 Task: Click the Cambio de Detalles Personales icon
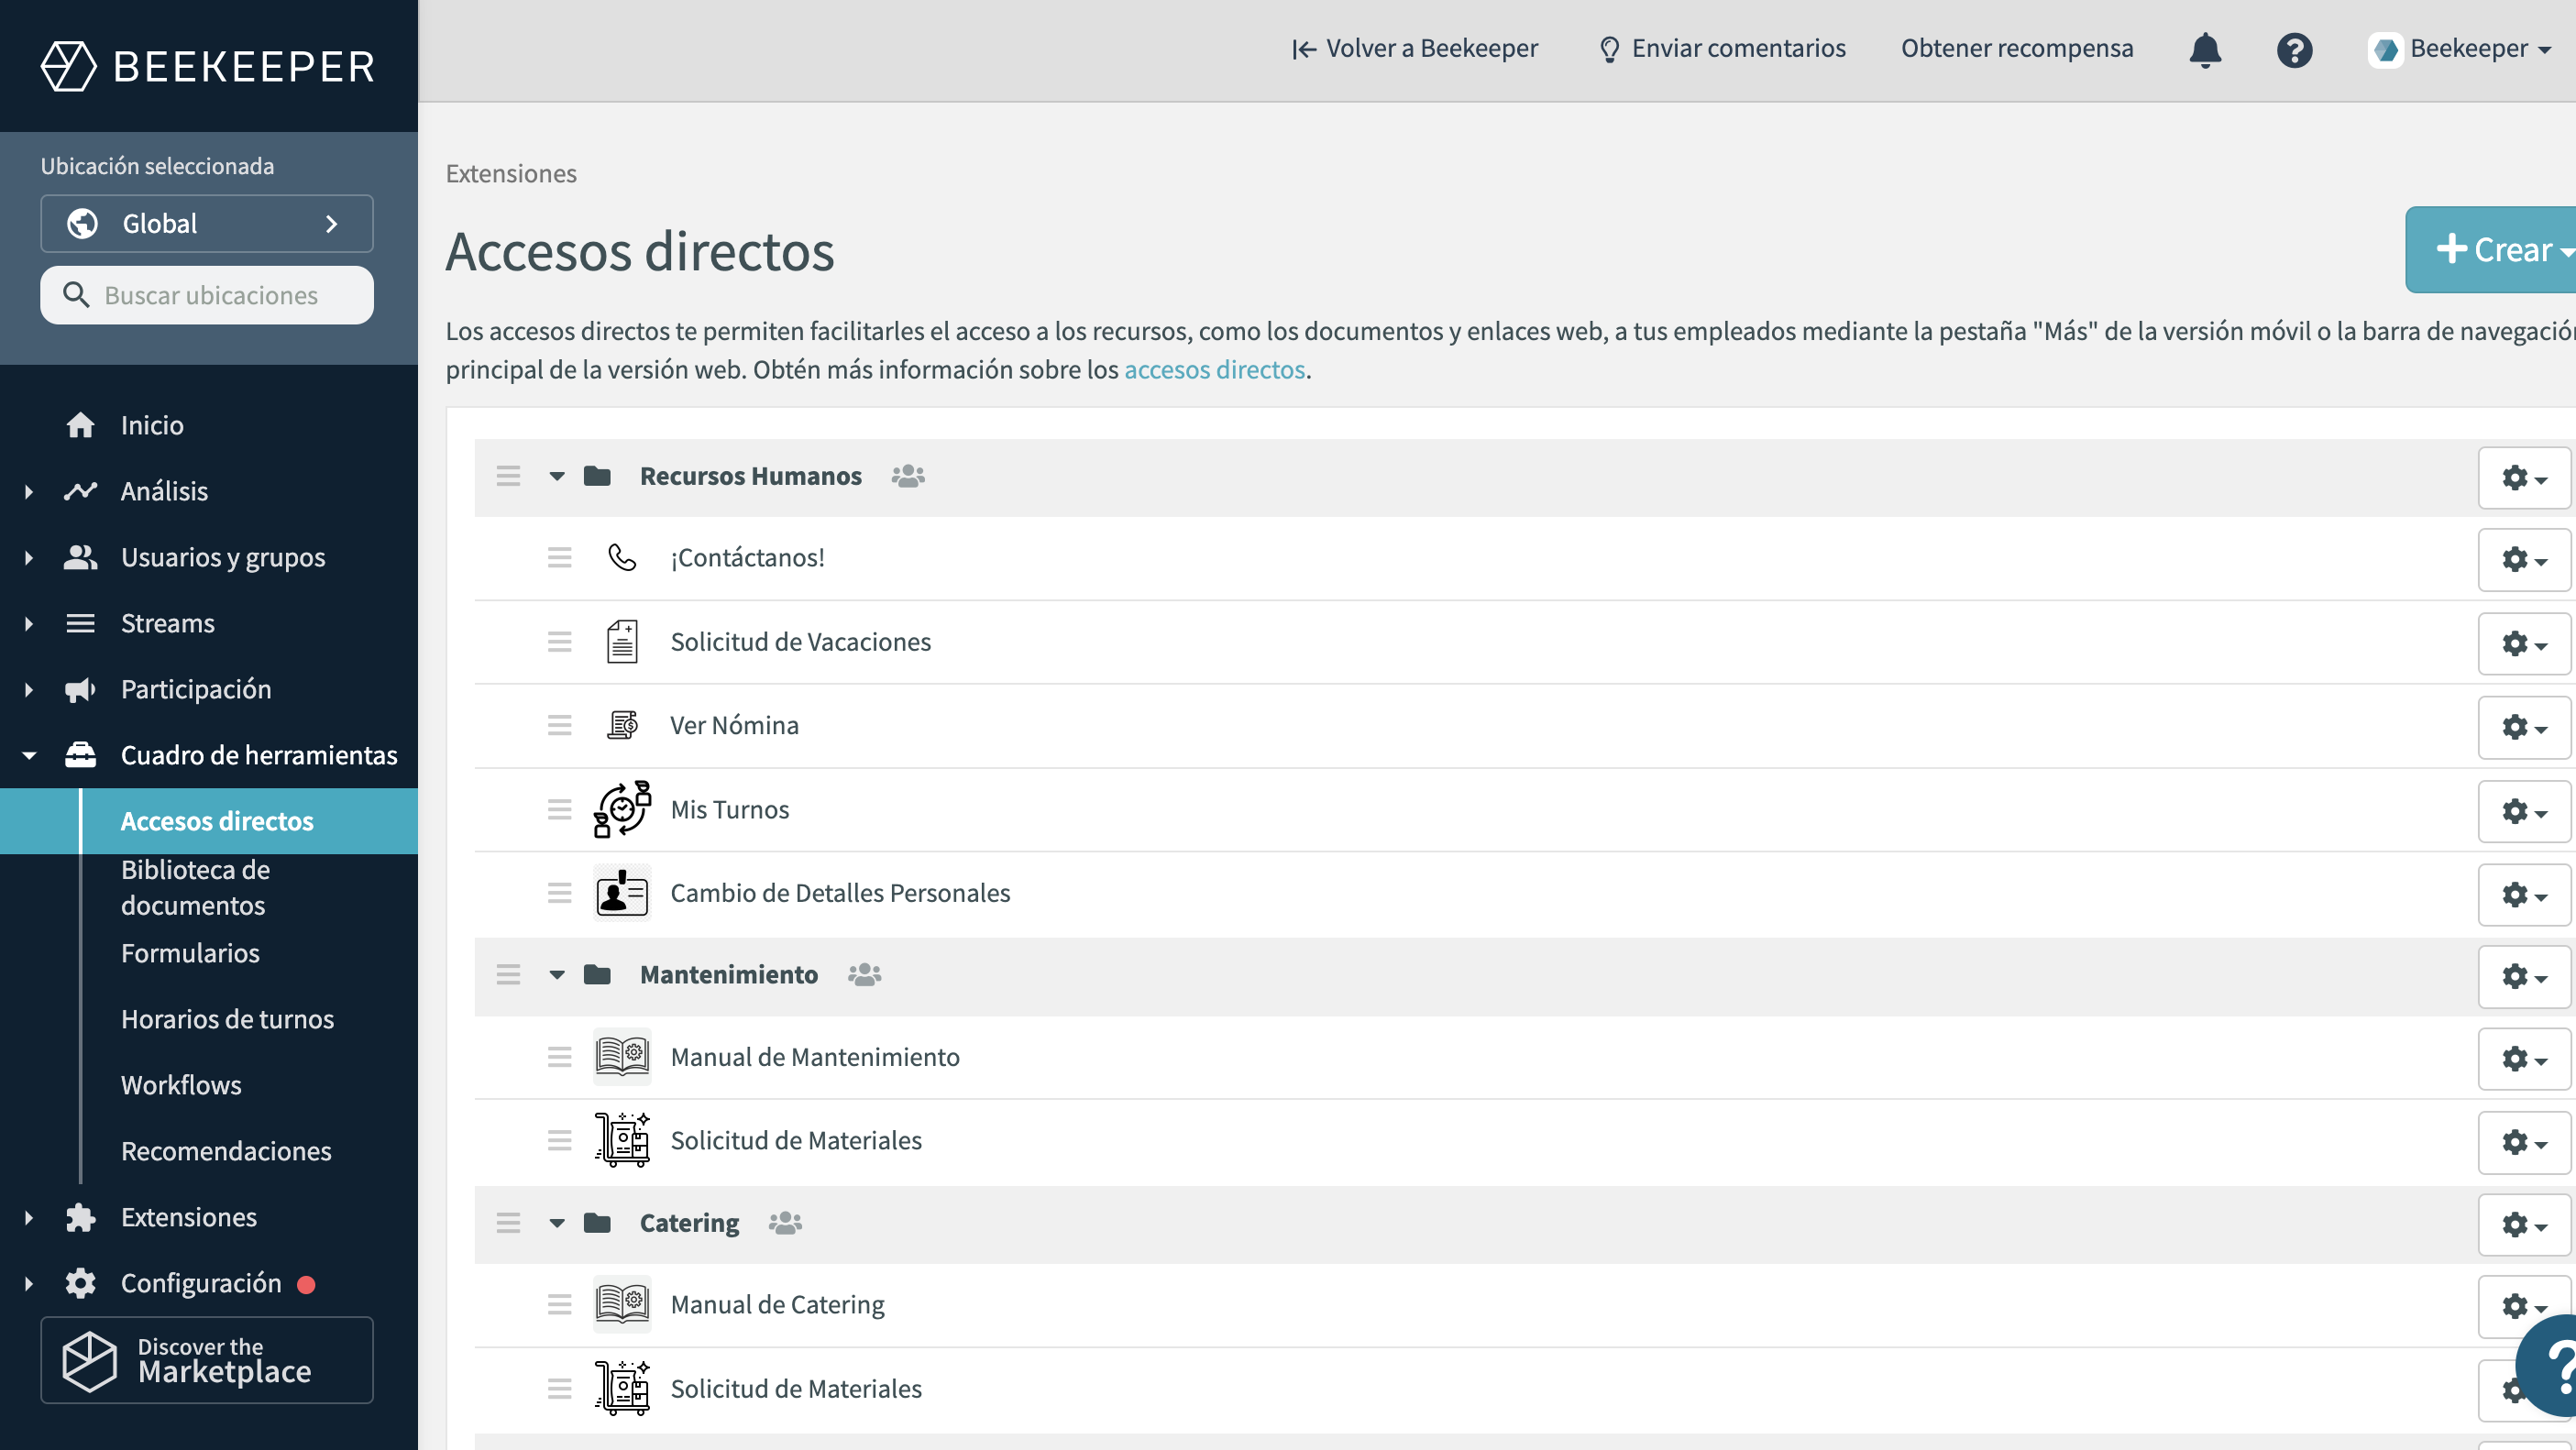click(x=622, y=893)
